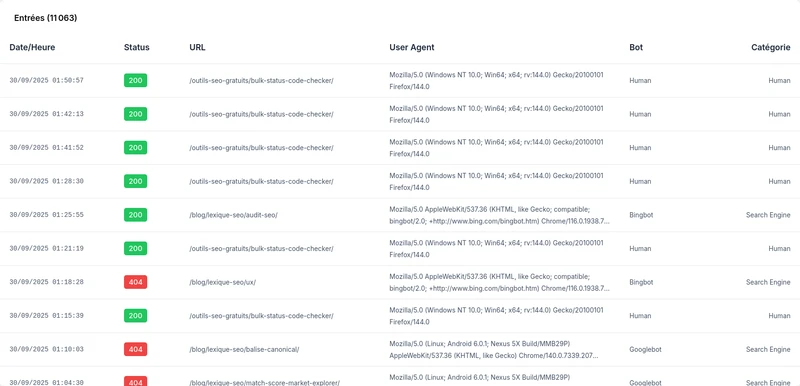
Task: Open the /blog/lexique-seo/audit-seo/ URL
Action: click(x=234, y=215)
